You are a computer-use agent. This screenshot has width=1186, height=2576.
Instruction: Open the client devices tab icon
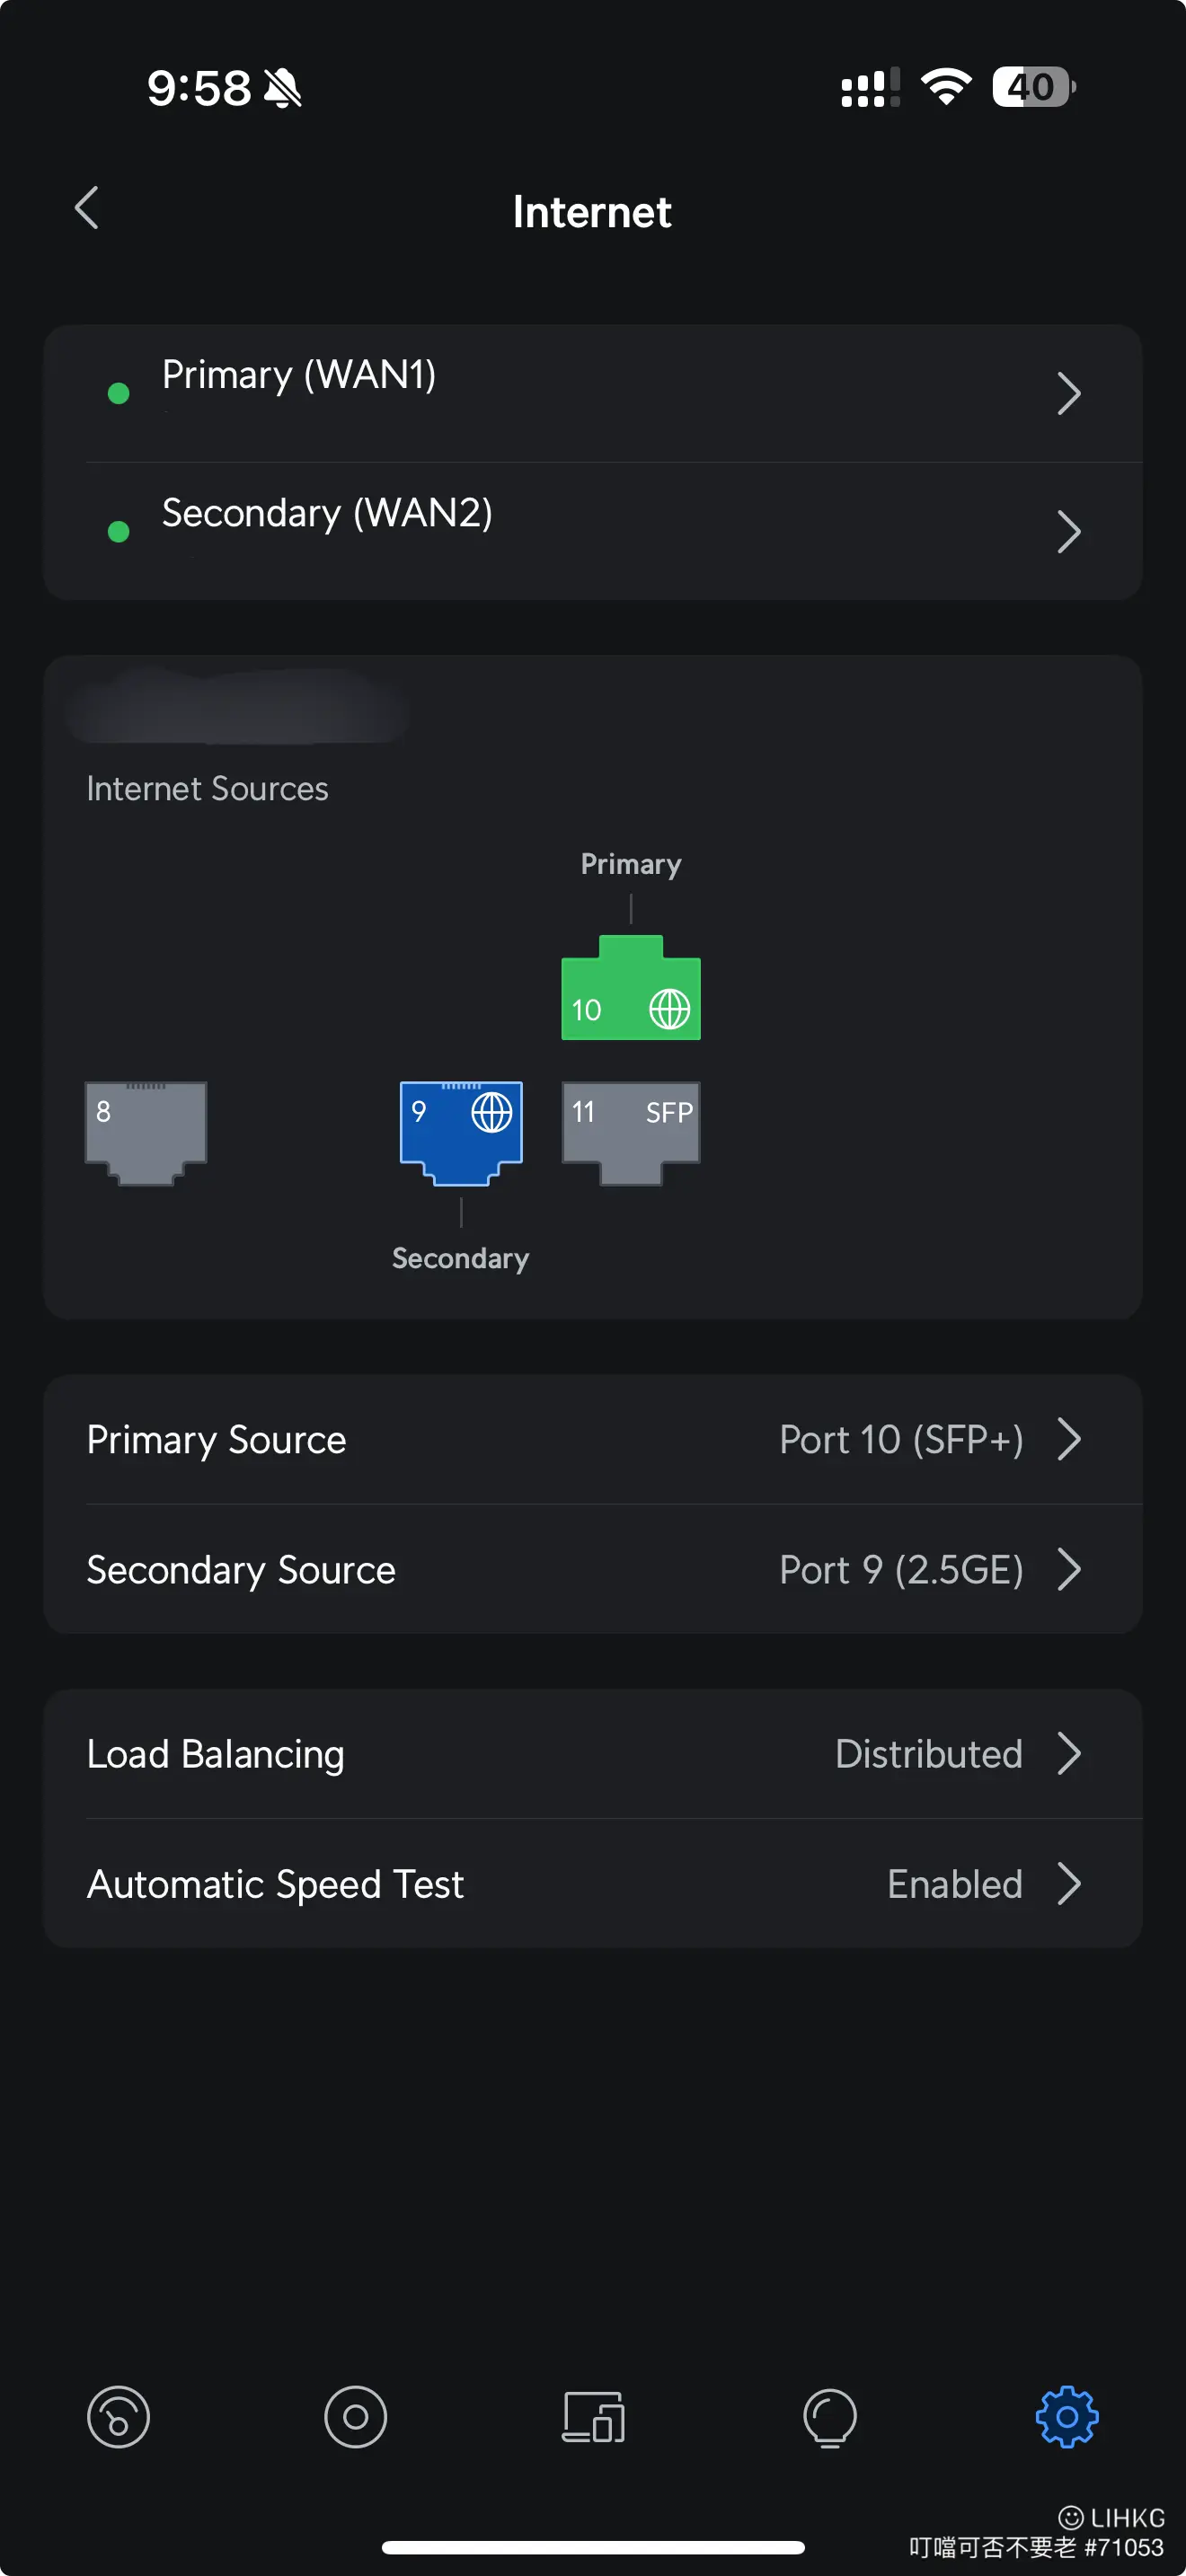coord(593,2417)
